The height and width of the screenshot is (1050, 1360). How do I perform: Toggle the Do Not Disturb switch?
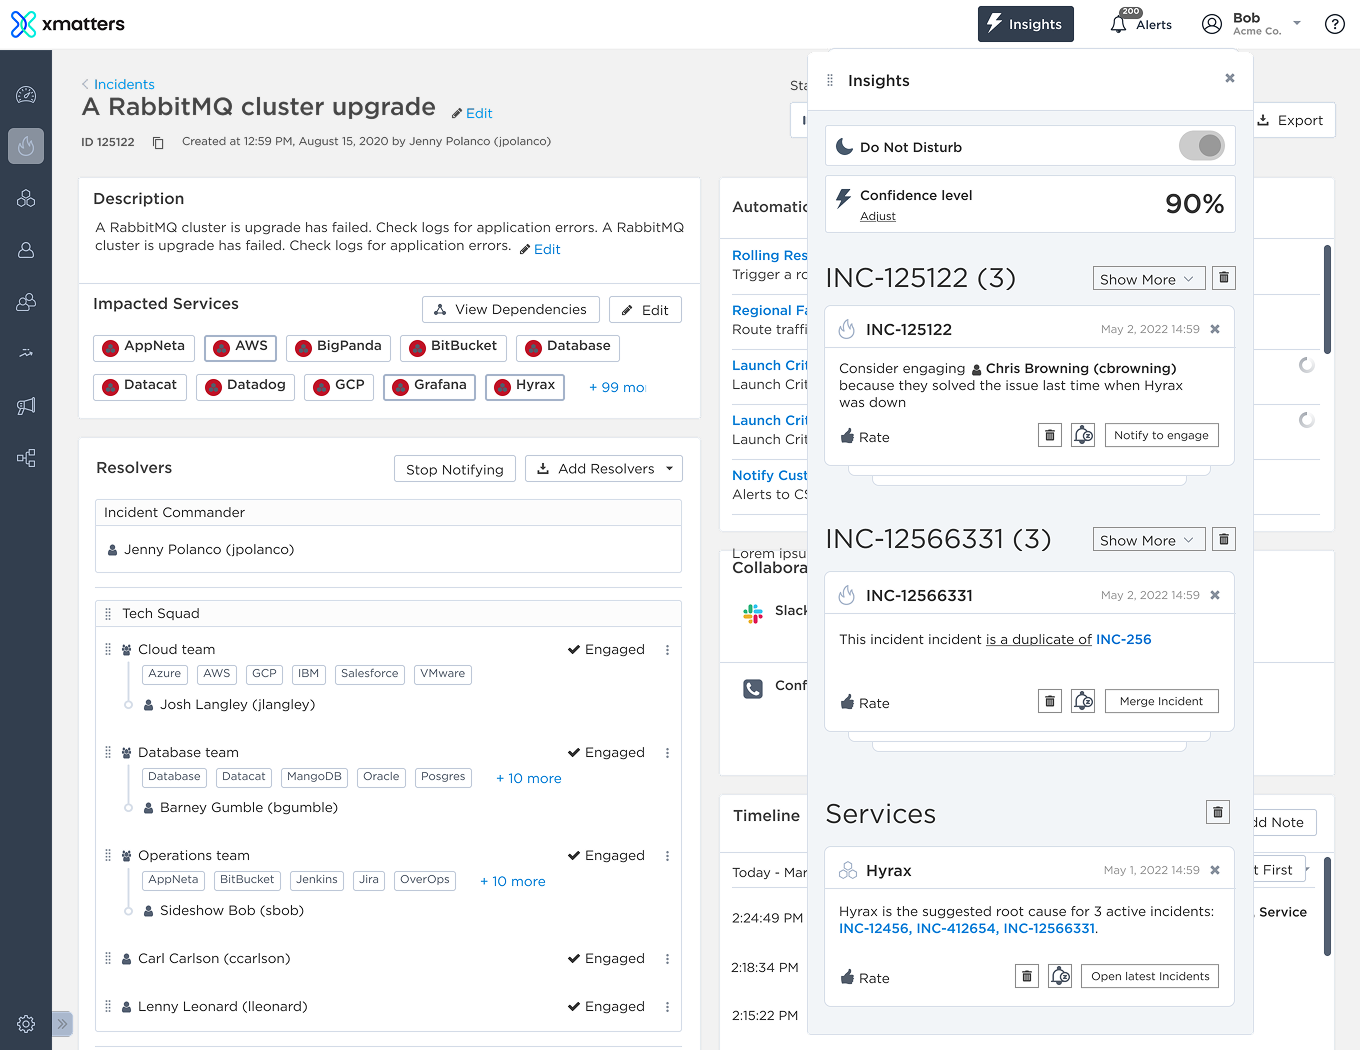[1201, 146]
